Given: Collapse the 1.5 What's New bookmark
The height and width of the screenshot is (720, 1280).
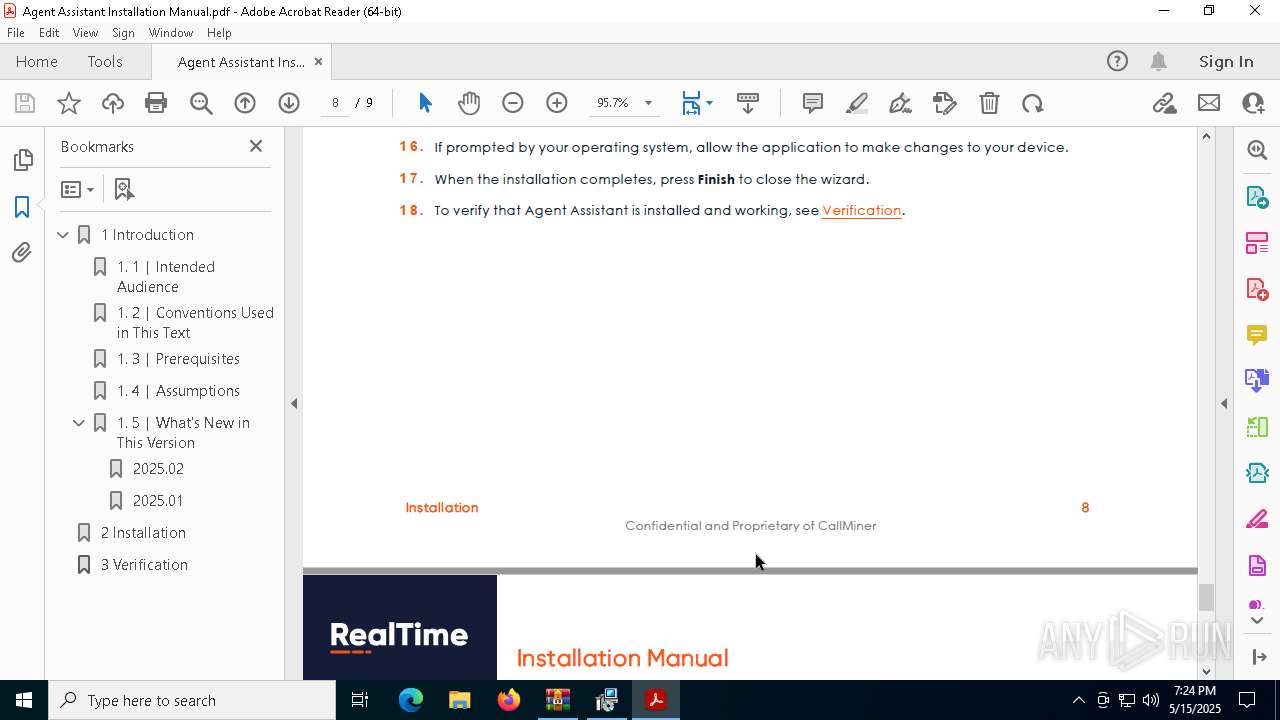Looking at the screenshot, I should point(79,423).
